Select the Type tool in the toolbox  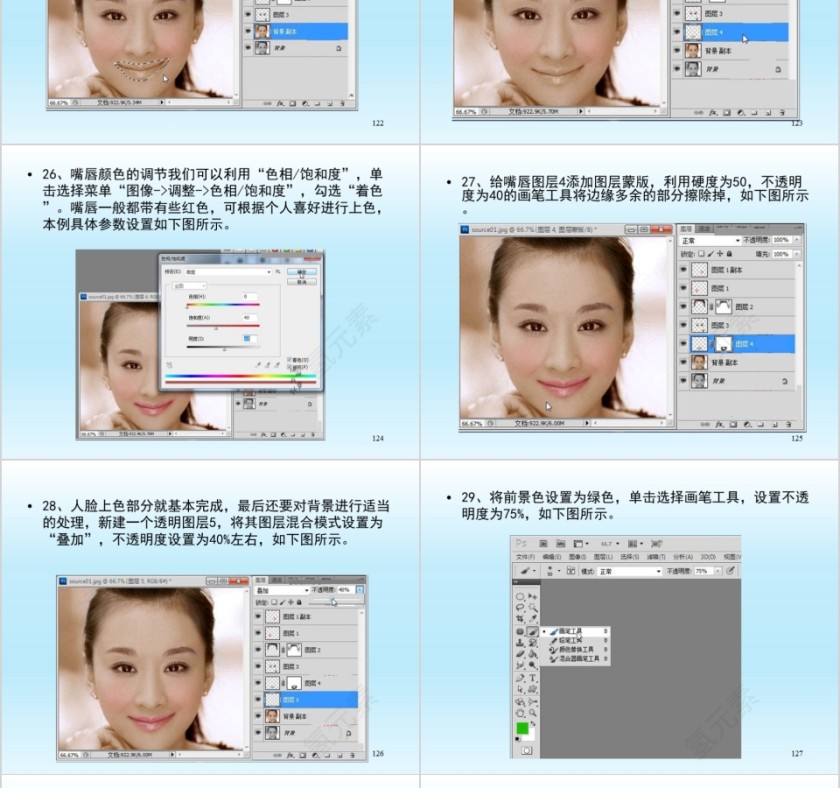[x=532, y=678]
